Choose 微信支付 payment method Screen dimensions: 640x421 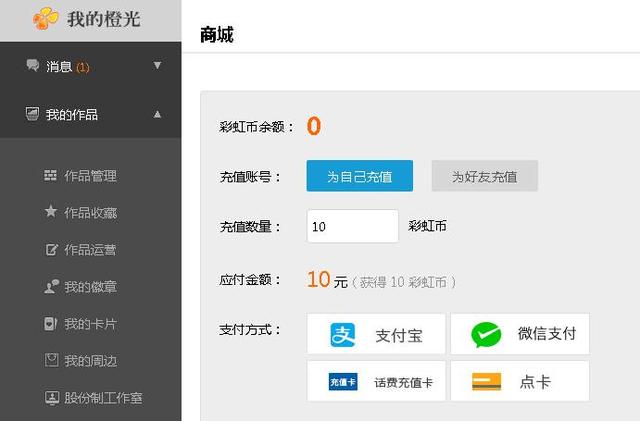point(520,334)
